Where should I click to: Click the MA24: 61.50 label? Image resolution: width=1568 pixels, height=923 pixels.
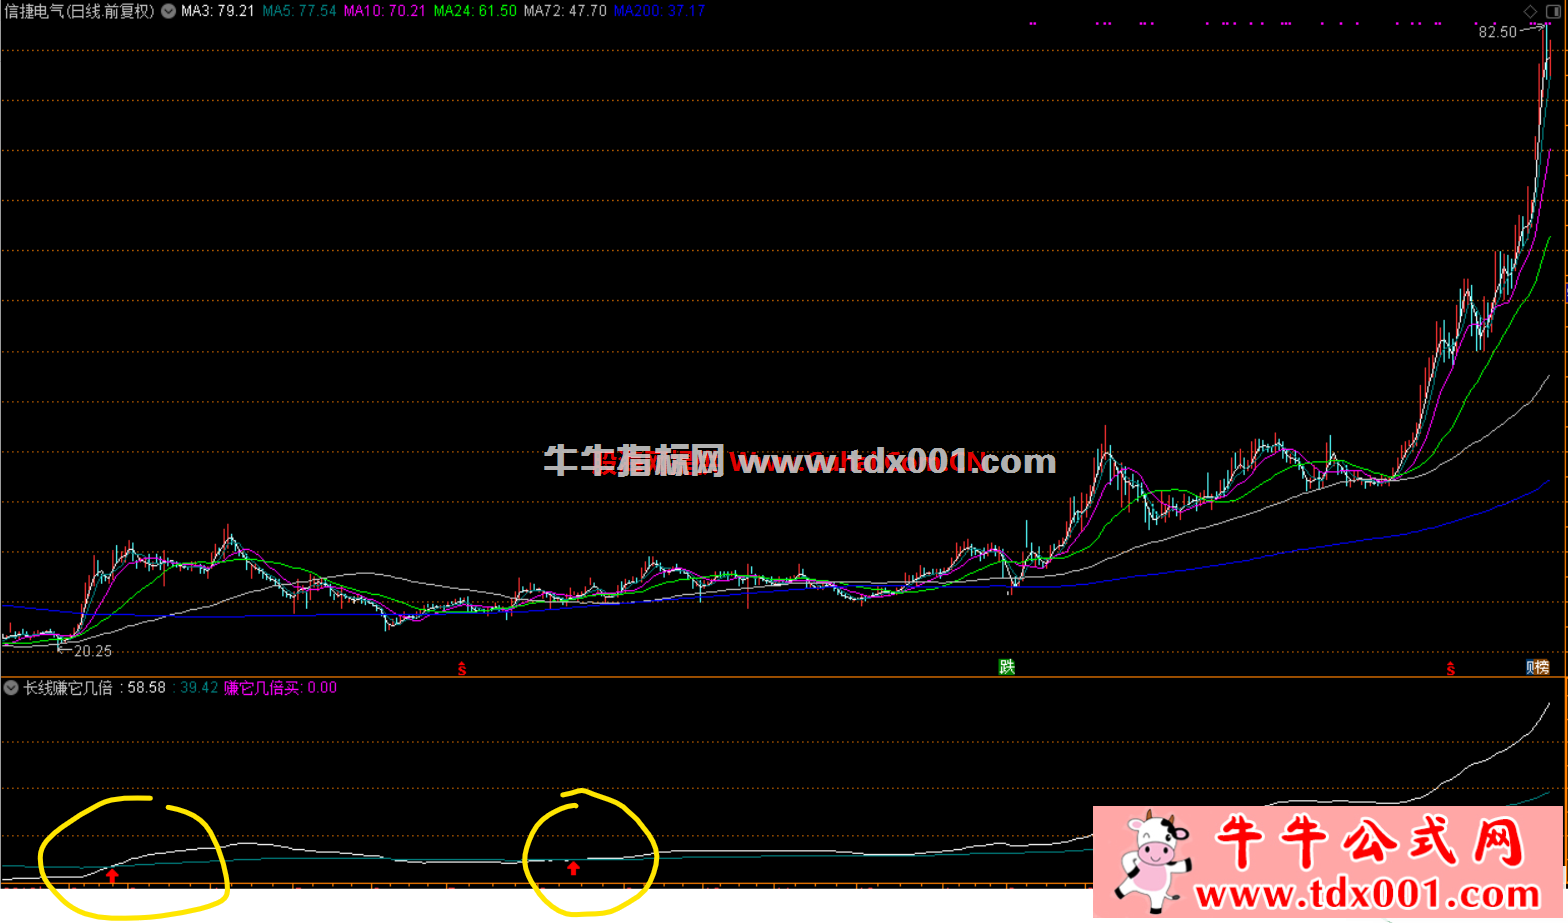[x=475, y=11]
